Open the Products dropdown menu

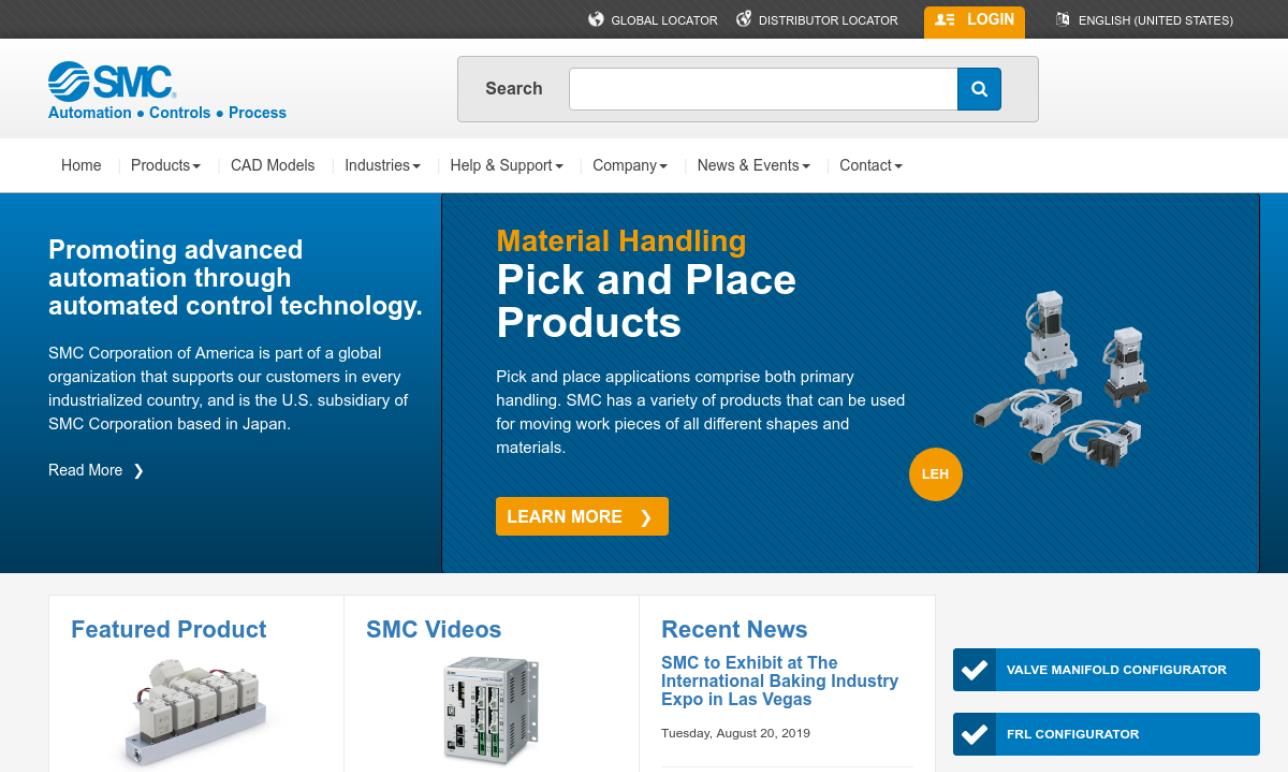[x=165, y=165]
